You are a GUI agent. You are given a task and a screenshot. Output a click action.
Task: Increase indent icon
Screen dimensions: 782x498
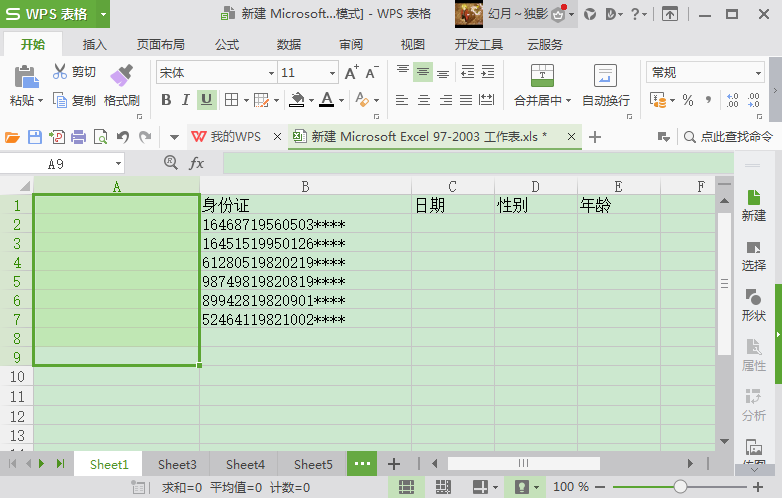(487, 72)
